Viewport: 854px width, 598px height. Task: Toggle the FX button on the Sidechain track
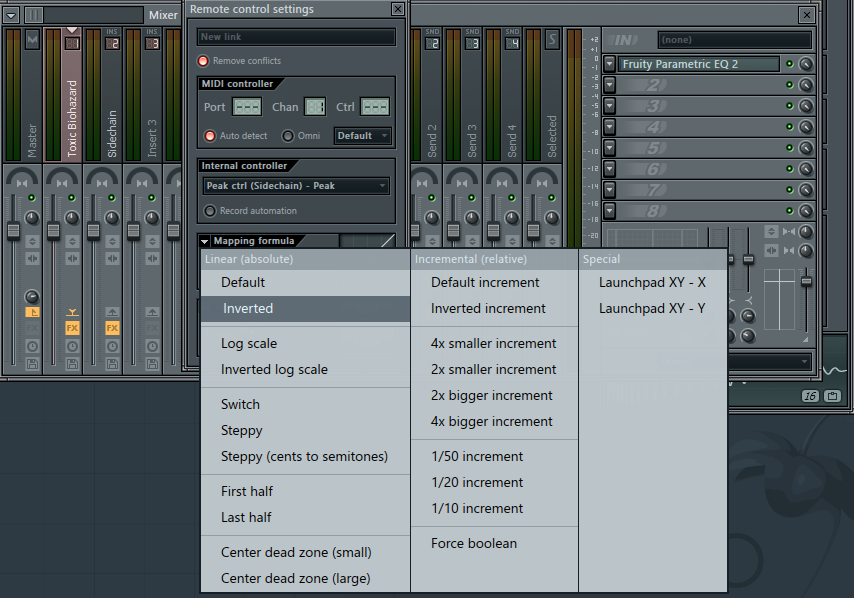112,328
